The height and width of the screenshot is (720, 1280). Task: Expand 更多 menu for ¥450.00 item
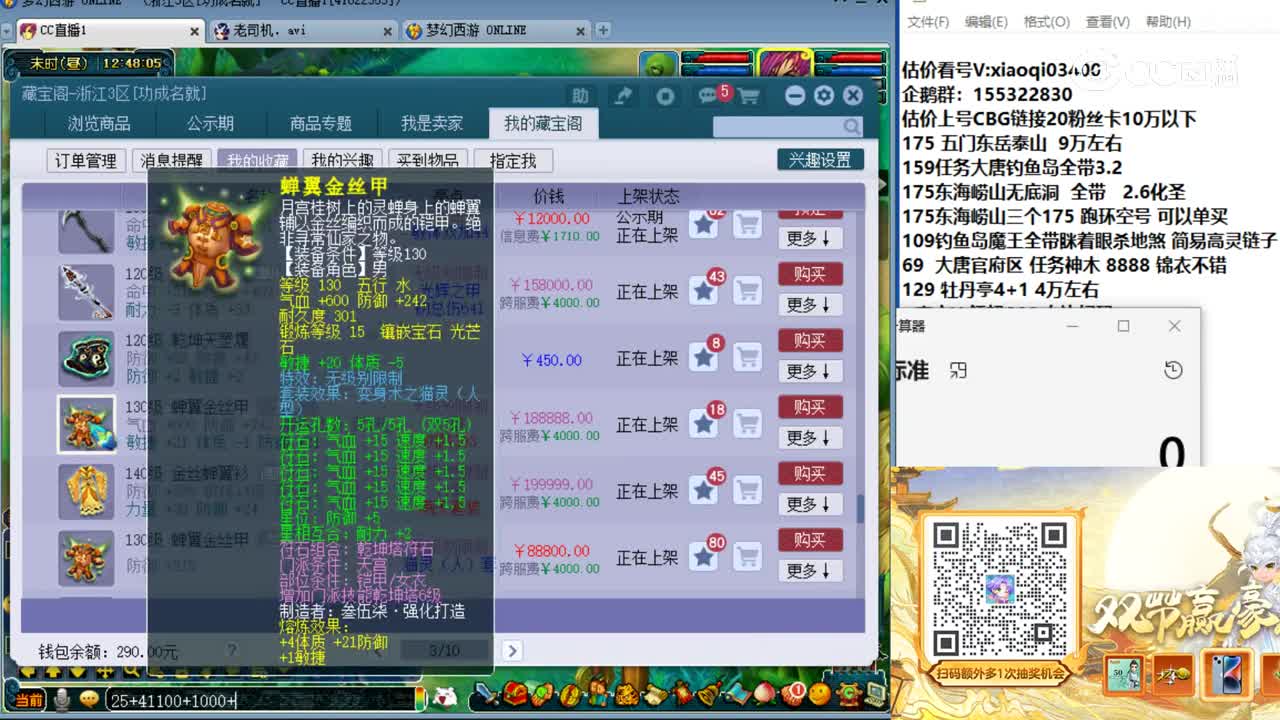(x=810, y=371)
